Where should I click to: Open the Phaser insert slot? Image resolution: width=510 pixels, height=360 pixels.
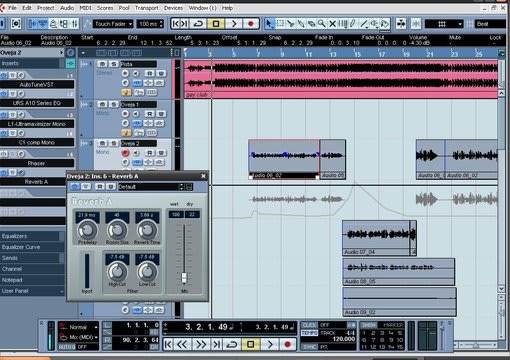(x=37, y=163)
